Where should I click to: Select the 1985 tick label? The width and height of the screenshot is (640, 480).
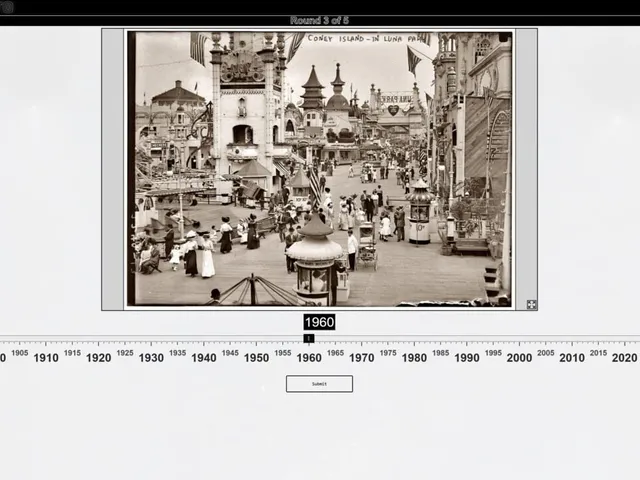click(441, 353)
